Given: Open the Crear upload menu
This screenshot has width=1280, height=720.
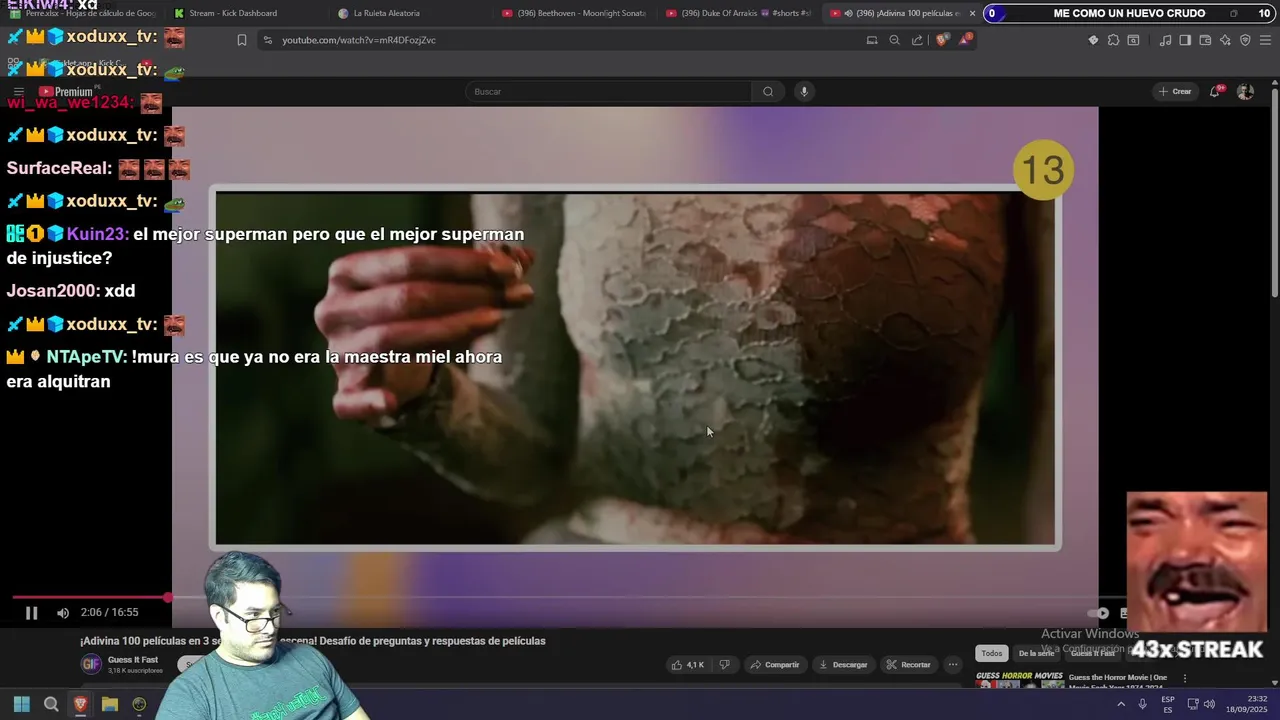Looking at the screenshot, I should (1175, 92).
